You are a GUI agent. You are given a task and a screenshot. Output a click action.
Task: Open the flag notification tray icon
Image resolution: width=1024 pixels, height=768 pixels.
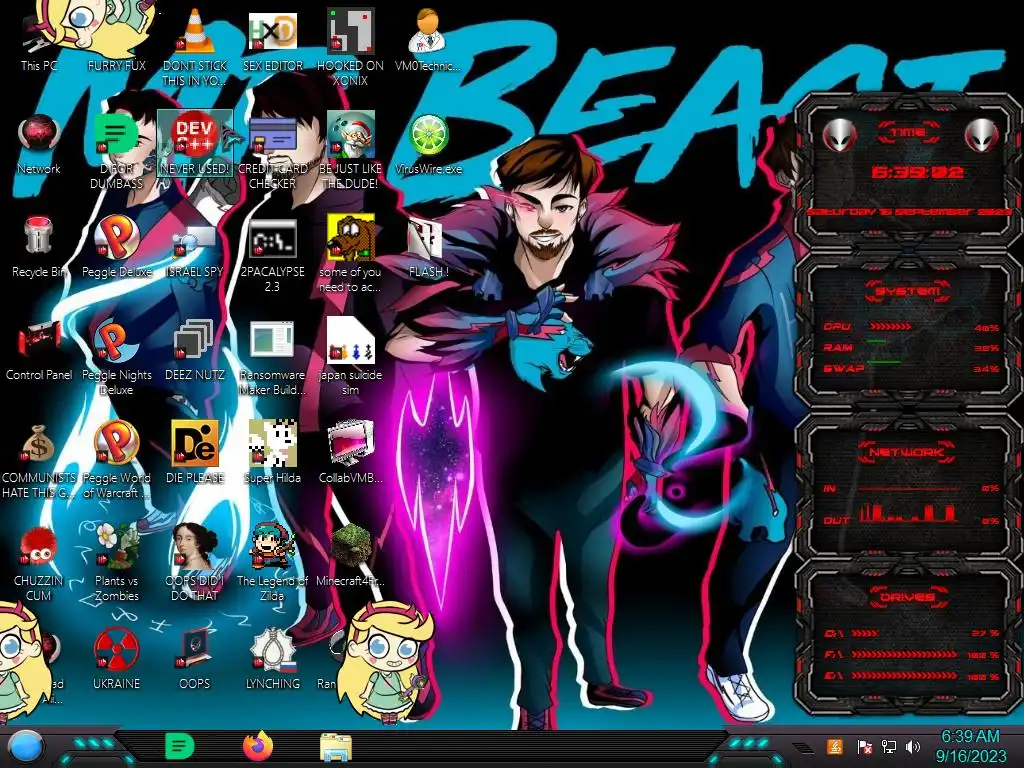(863, 746)
